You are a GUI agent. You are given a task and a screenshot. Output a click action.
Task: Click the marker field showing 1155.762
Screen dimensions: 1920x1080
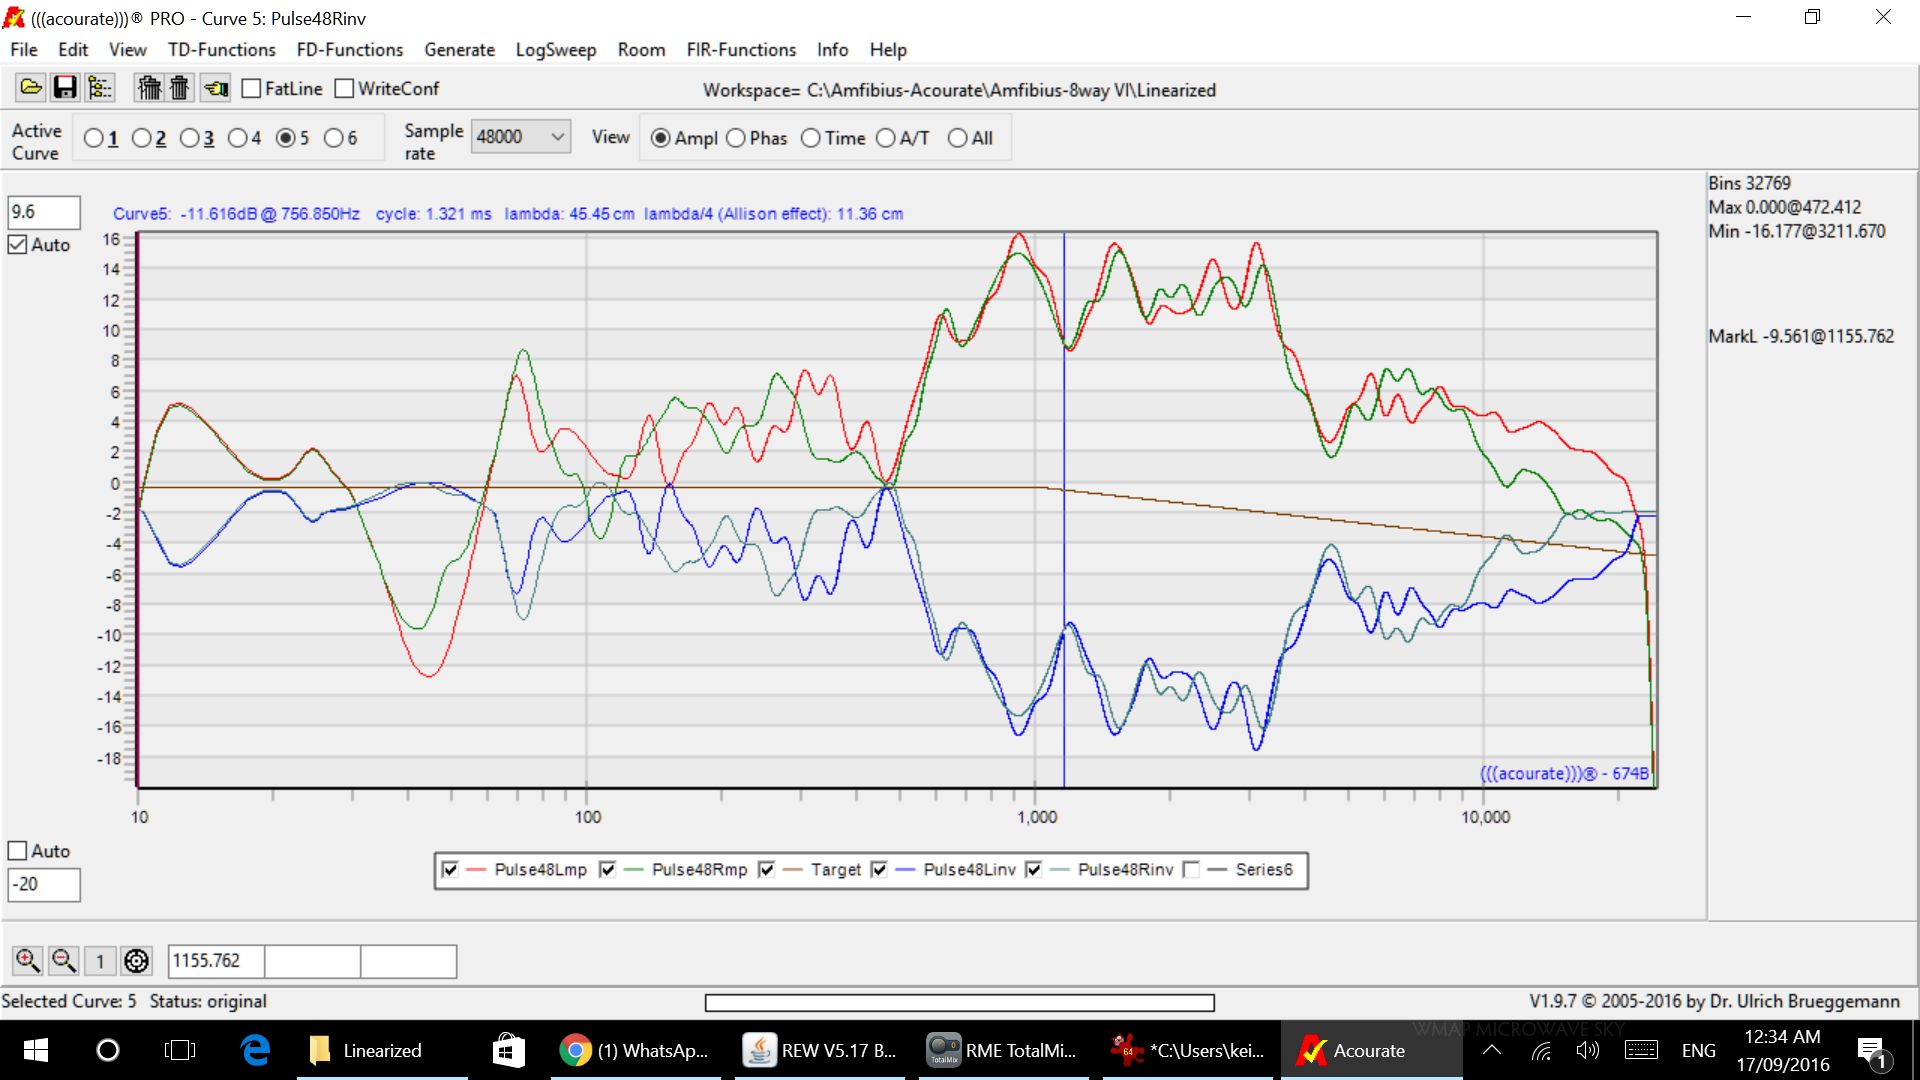coord(216,961)
